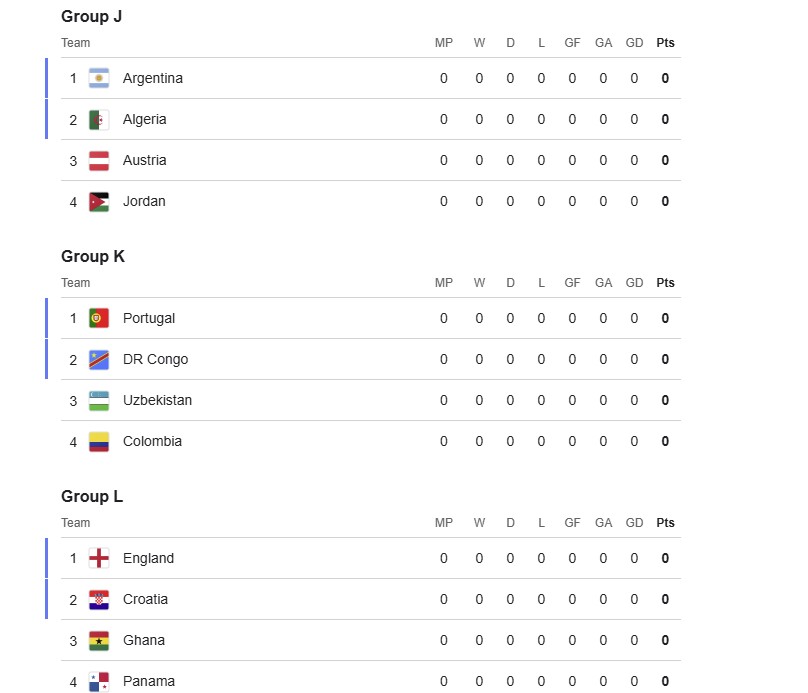Click the DR Congo flag icon
Screen dimensions: 808x693
(x=98, y=359)
